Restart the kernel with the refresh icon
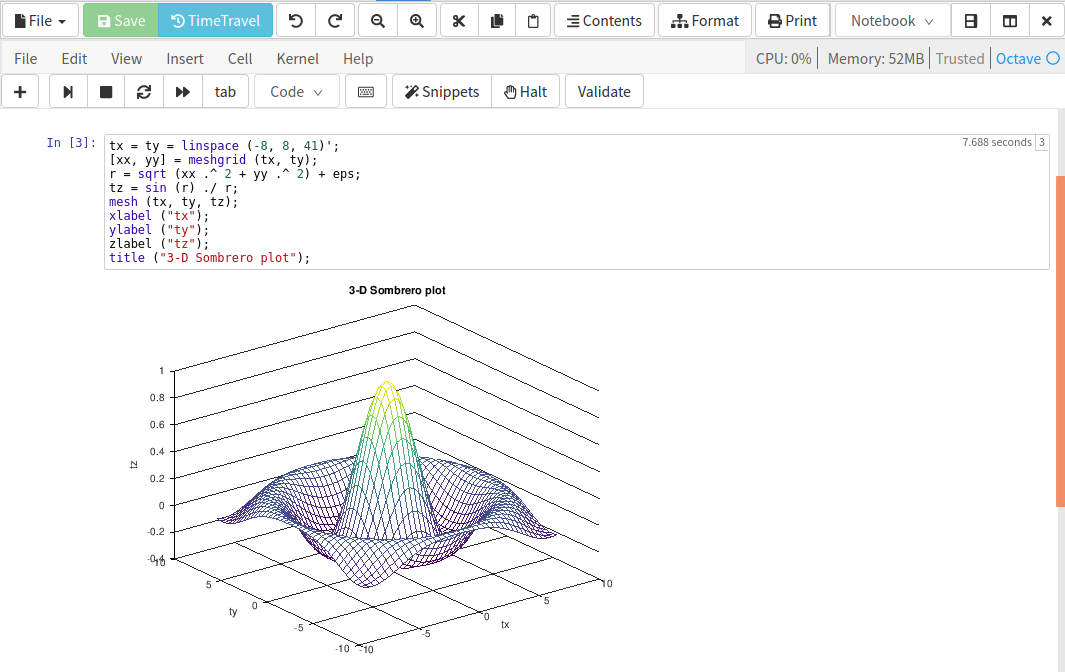The height and width of the screenshot is (672, 1065). [144, 92]
